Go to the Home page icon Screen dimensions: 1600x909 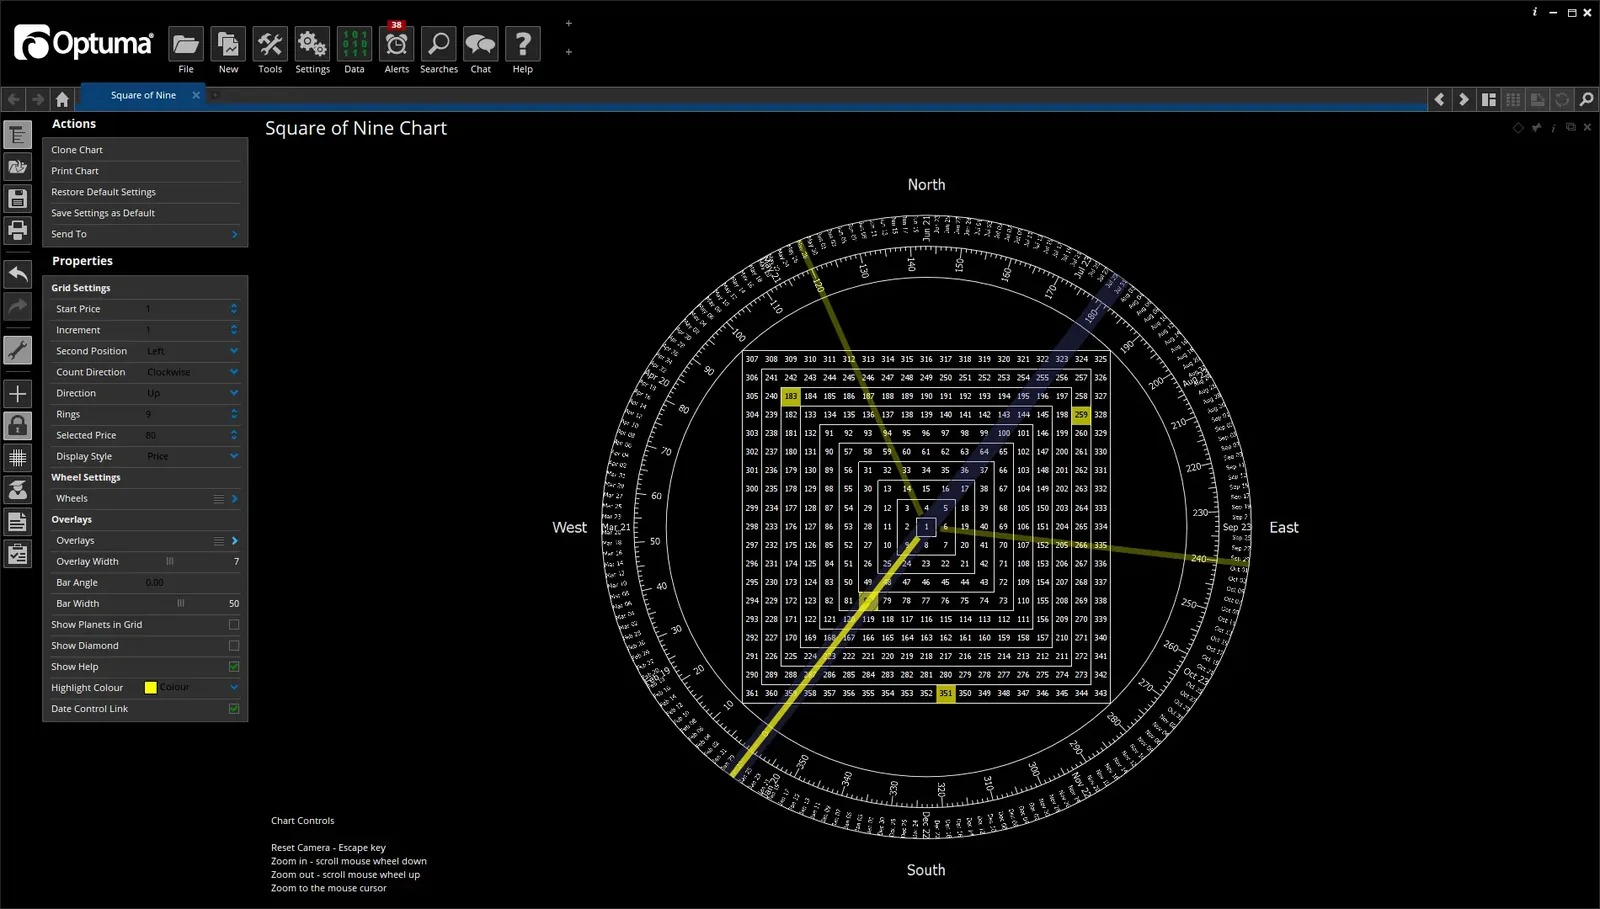62,99
